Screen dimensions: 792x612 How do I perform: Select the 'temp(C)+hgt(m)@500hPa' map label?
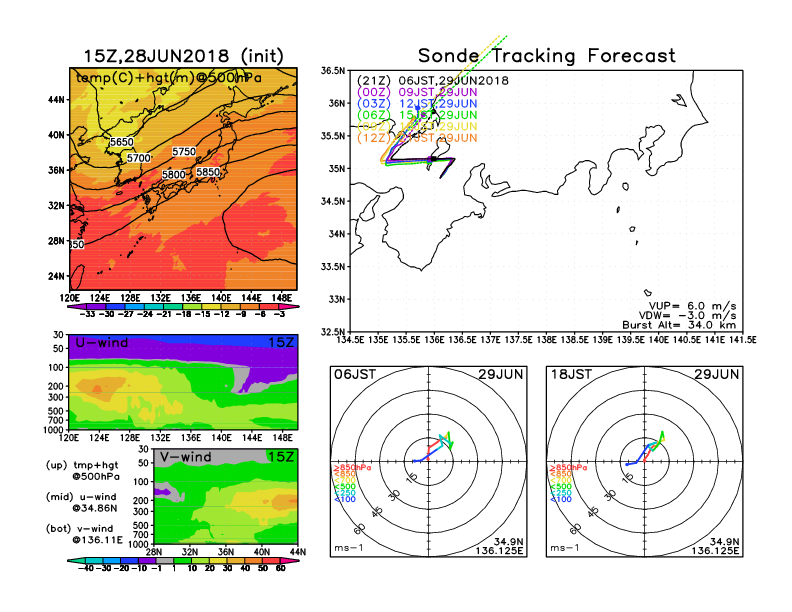169,78
